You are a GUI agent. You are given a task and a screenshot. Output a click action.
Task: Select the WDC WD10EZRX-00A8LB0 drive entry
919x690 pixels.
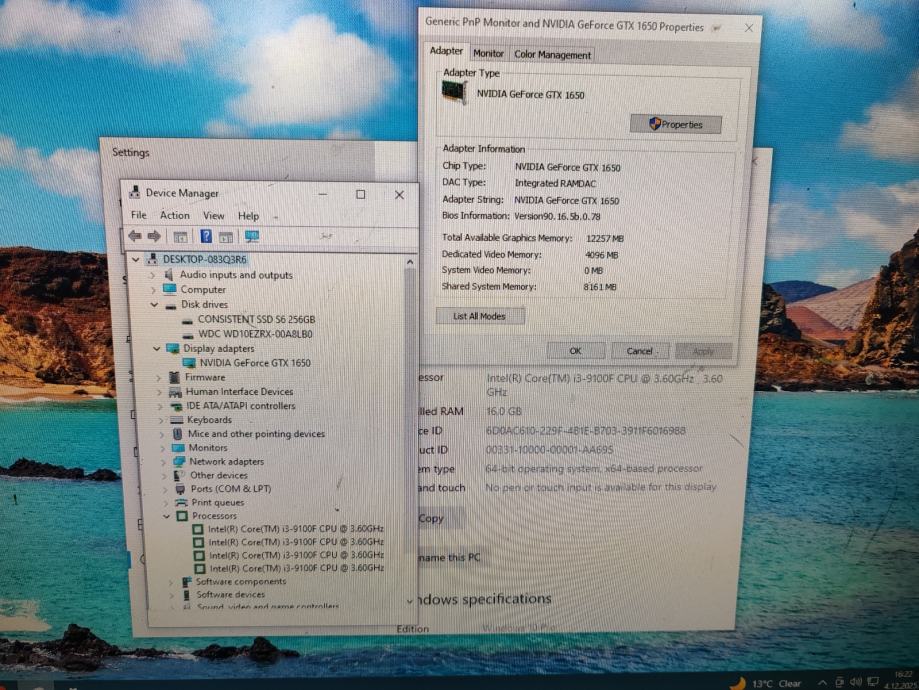255,334
